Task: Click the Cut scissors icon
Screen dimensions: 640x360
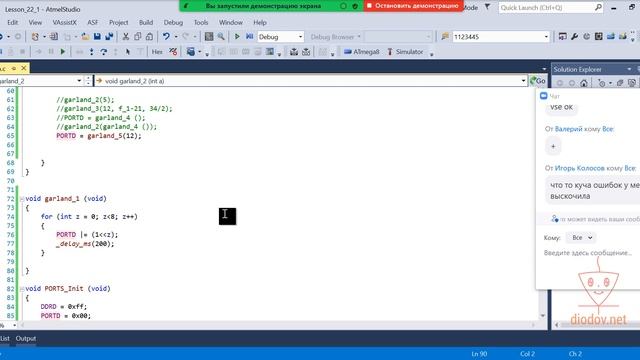Action: pyautogui.click(x=126, y=37)
